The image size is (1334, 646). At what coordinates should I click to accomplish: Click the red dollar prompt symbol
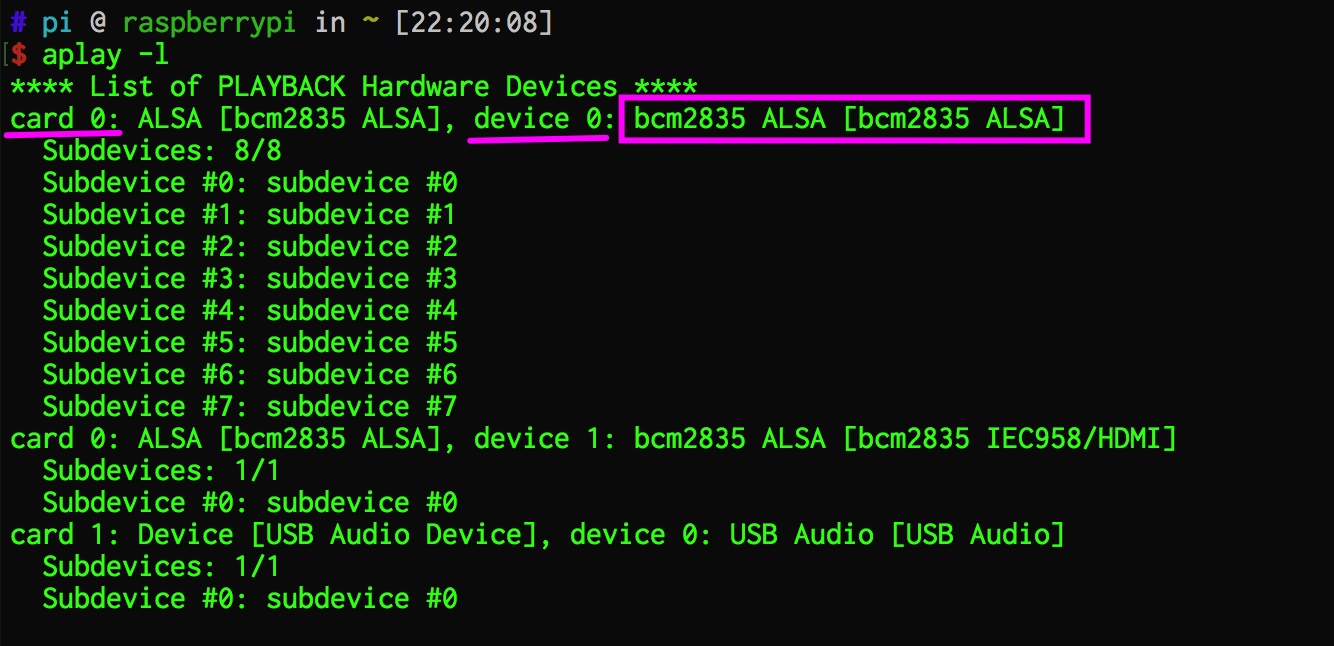(19, 55)
